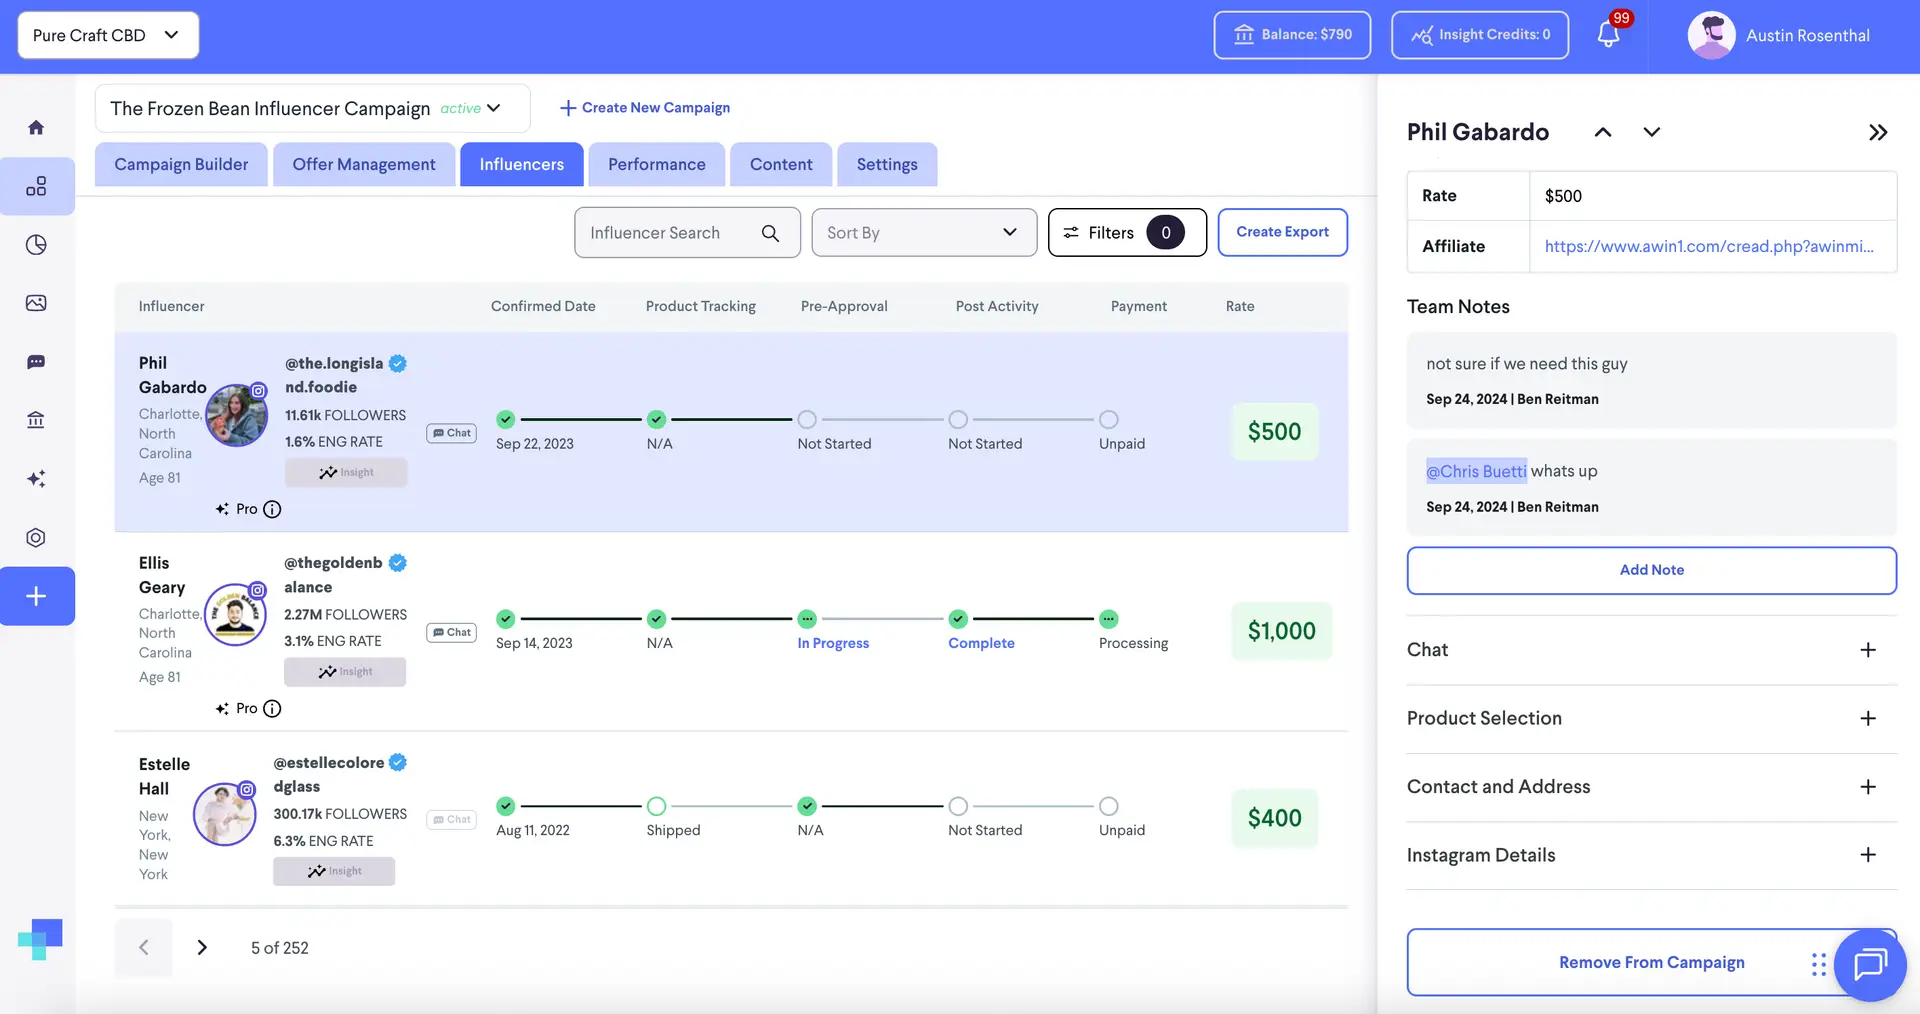Collapse the Phil Gabardo side panel

click(1877, 132)
